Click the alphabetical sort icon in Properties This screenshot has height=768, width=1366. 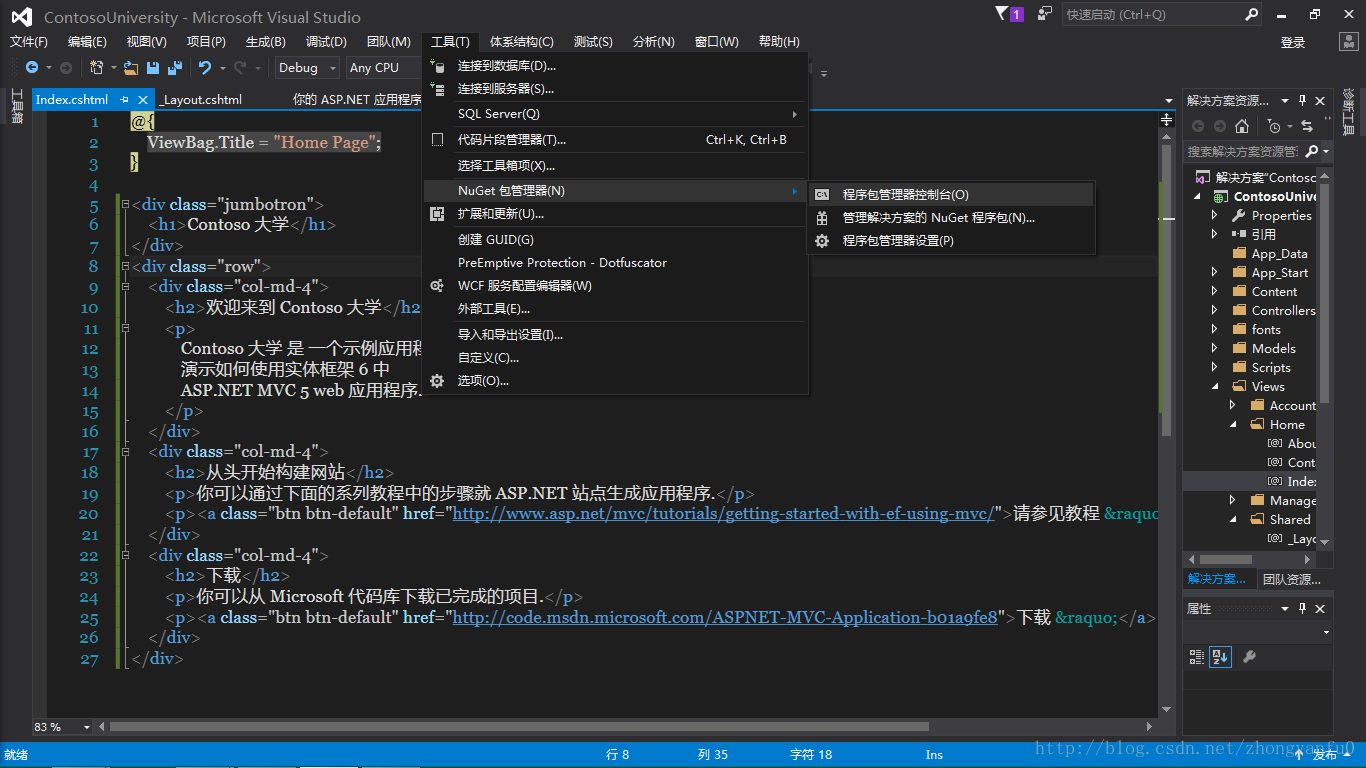click(1220, 657)
